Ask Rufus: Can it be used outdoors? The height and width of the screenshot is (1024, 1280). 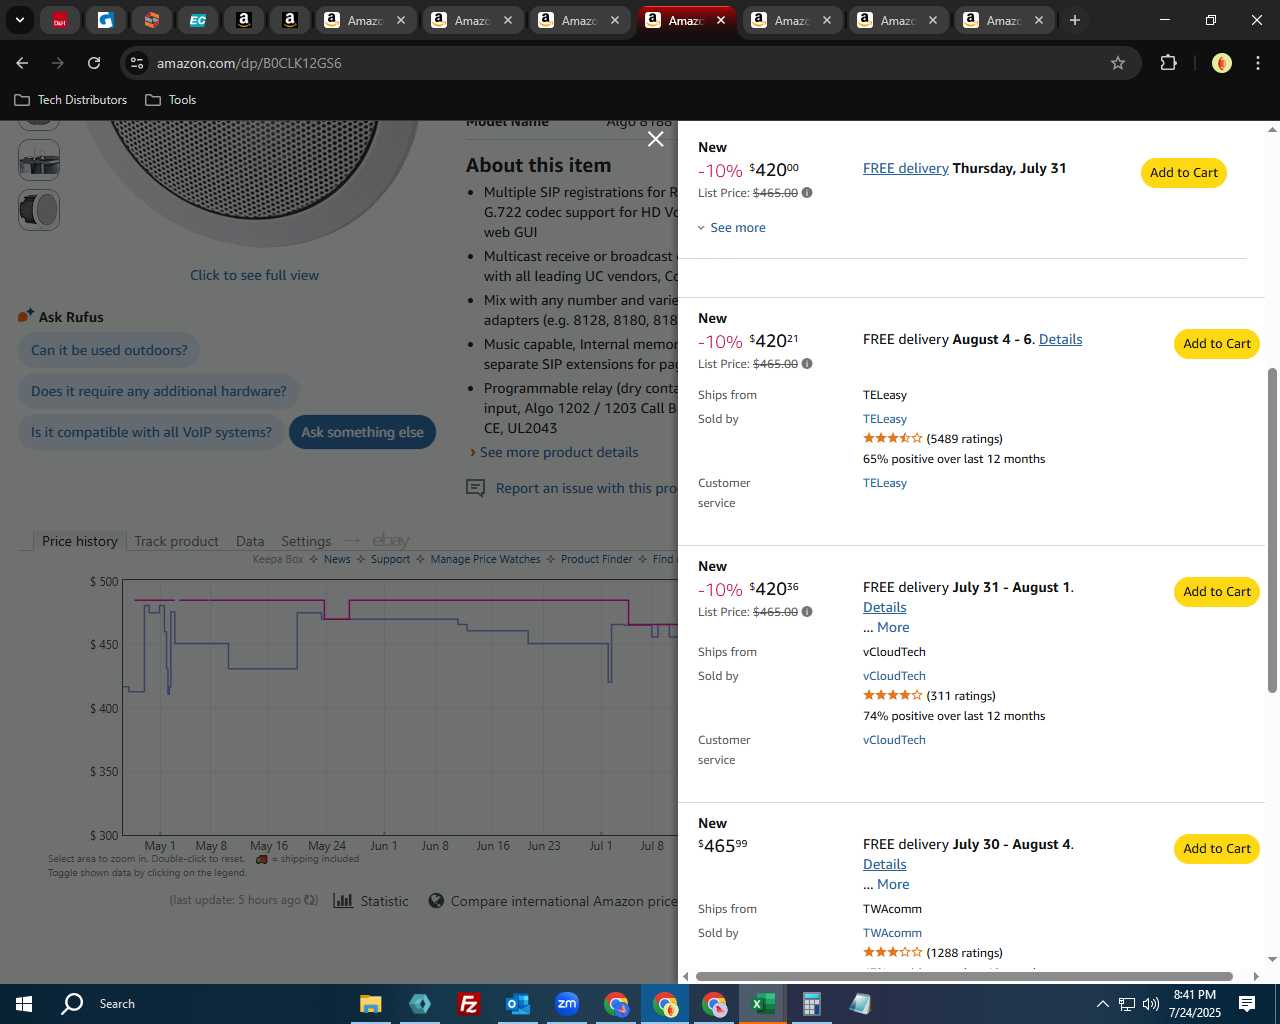click(109, 350)
